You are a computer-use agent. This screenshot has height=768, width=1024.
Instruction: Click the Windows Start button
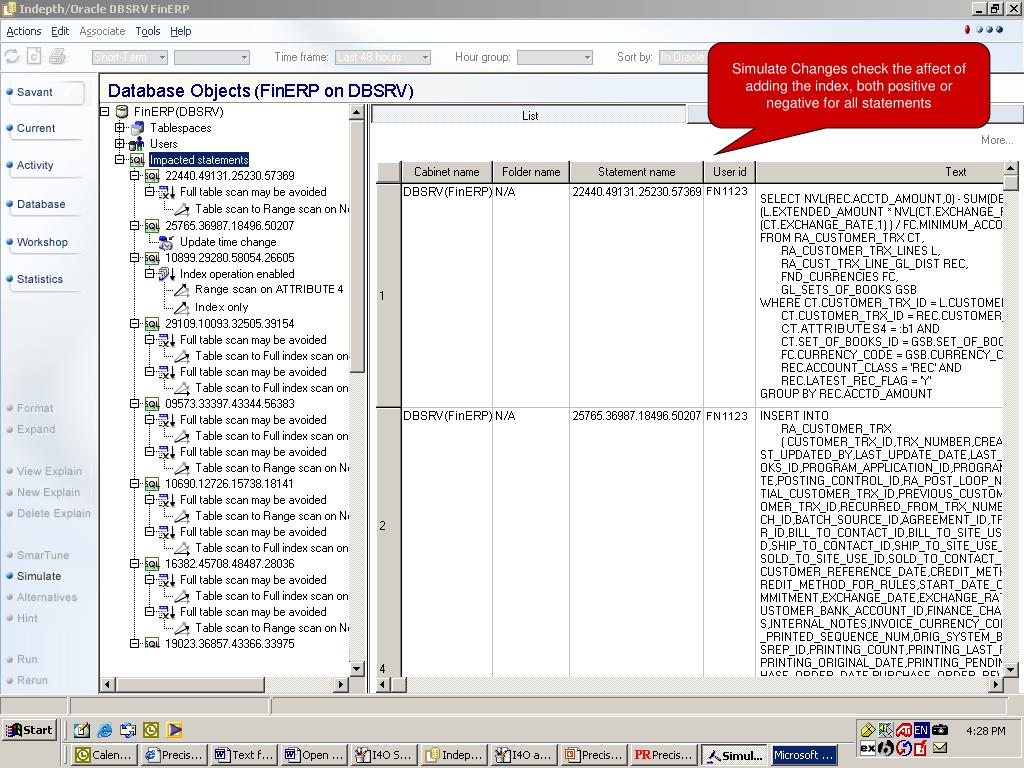coord(30,730)
